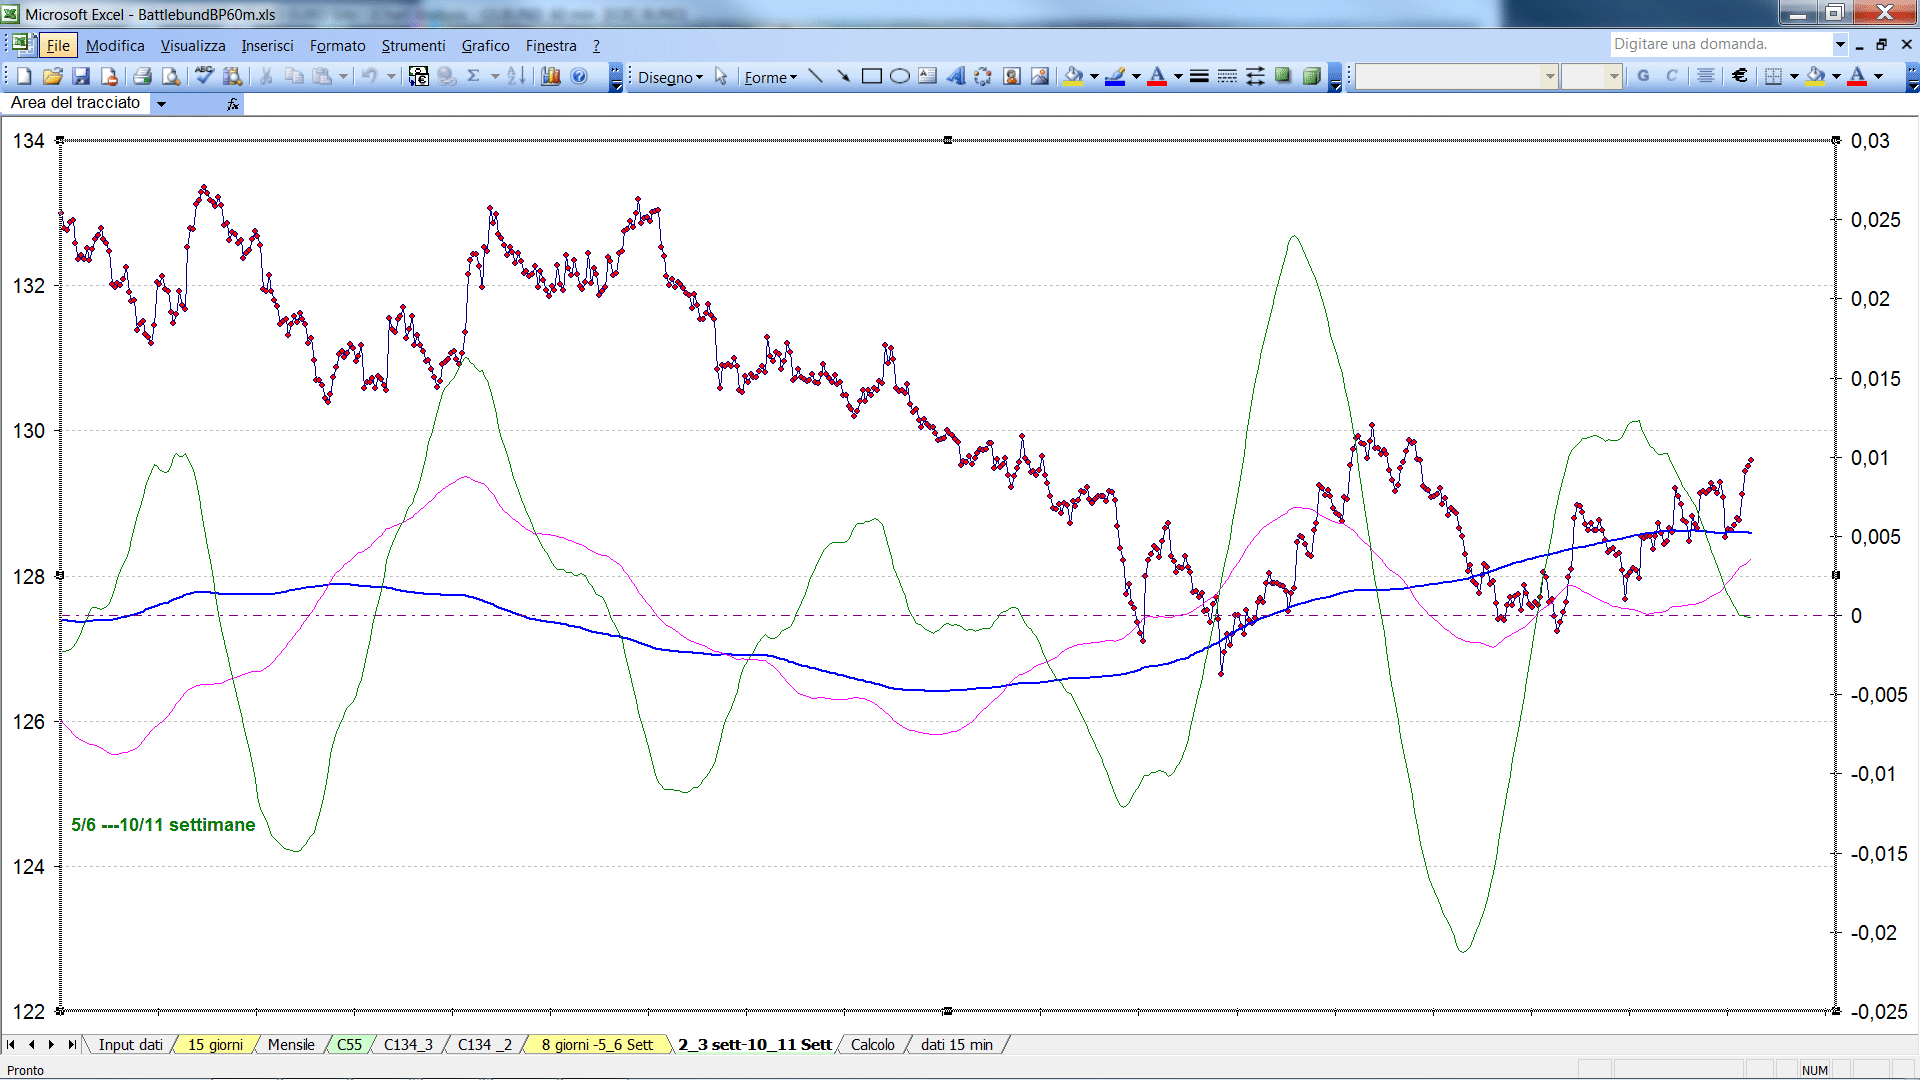Screen dimensions: 1920x1080
Task: Click the Permission icon
Action: (109, 76)
